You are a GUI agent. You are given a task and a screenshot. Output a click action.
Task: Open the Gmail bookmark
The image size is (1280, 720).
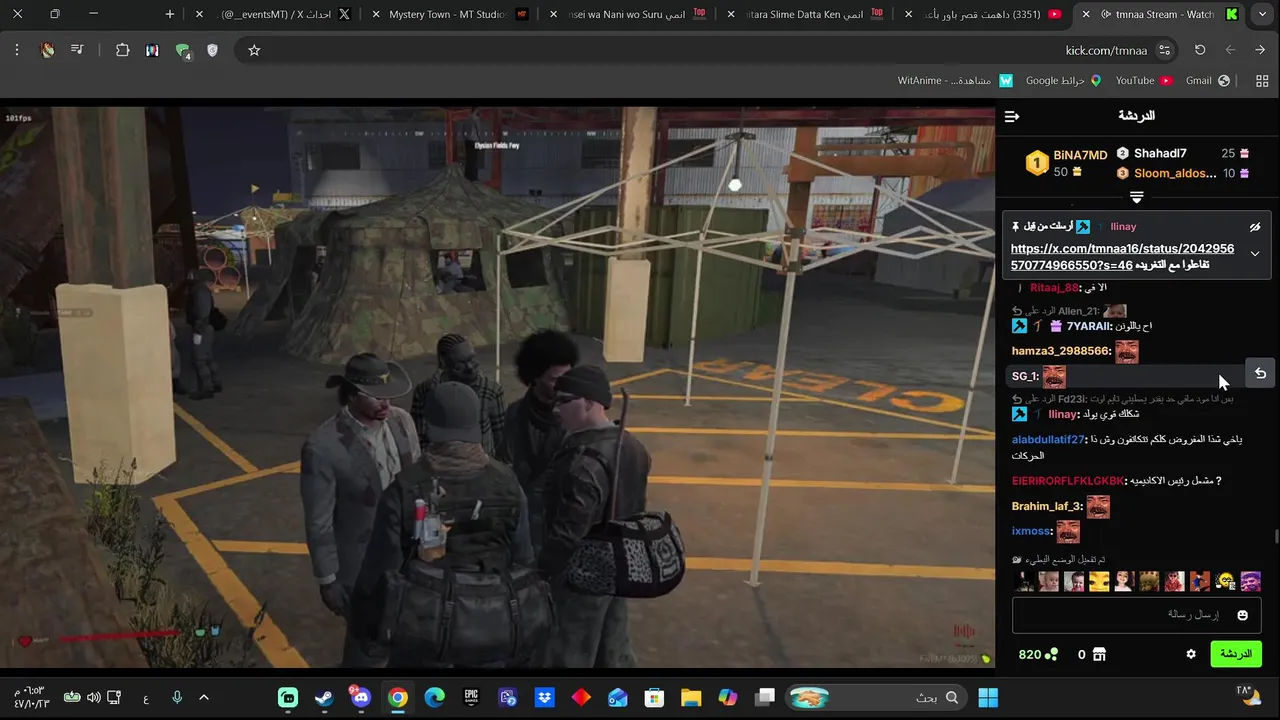[1208, 80]
